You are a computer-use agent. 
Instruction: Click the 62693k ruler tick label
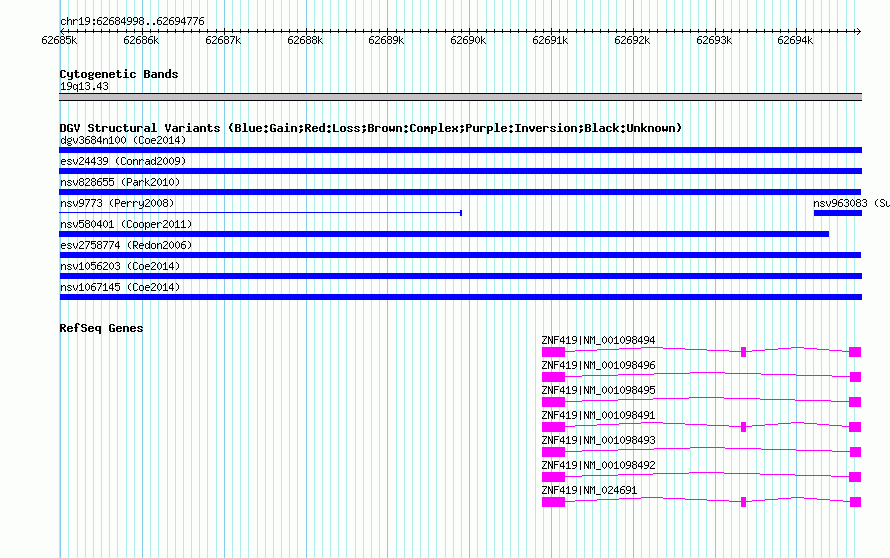[714, 40]
